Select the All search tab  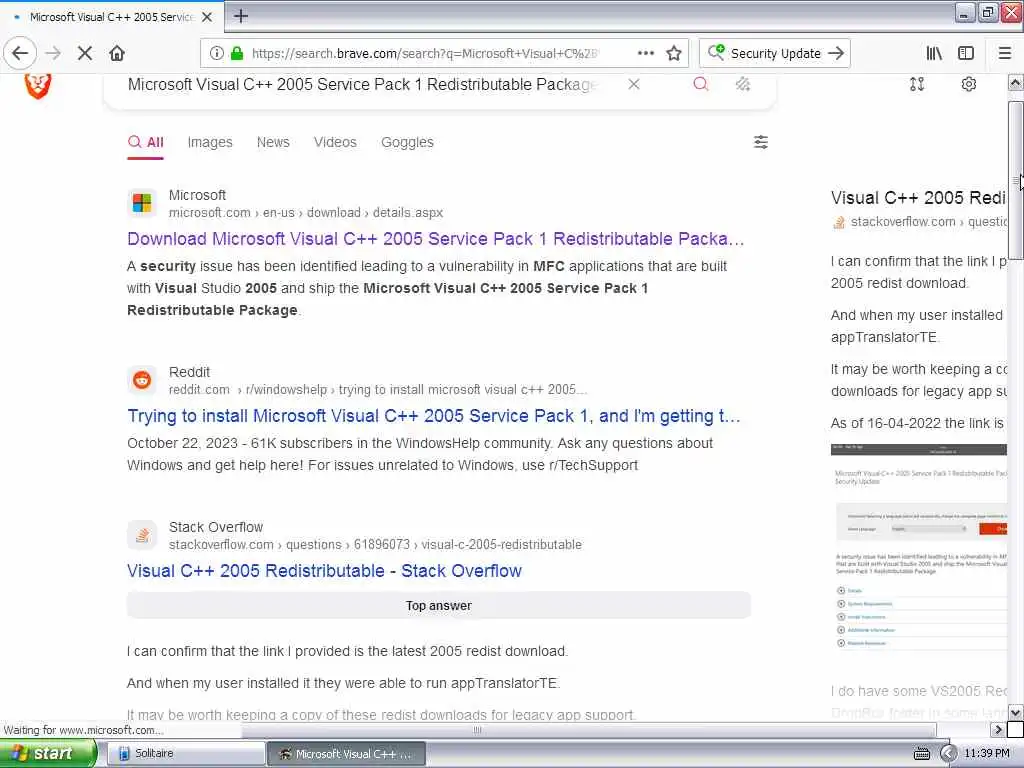[146, 142]
